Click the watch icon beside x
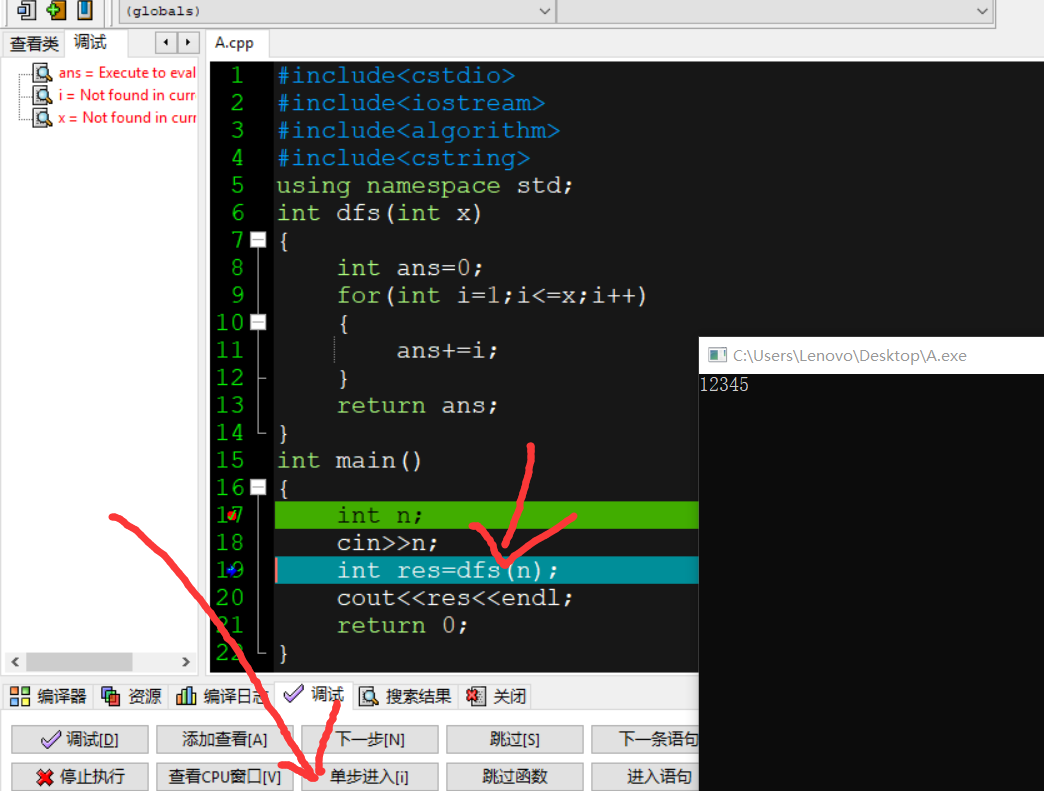This screenshot has width=1044, height=791. pyautogui.click(x=43, y=118)
